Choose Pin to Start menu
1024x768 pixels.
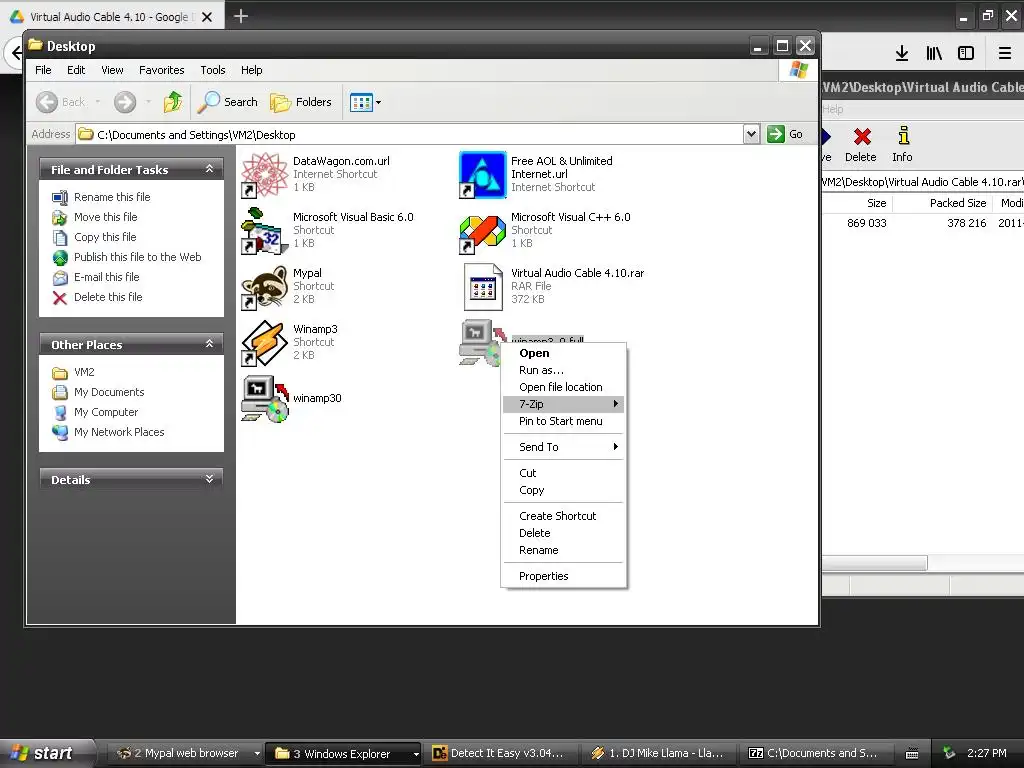pos(562,421)
